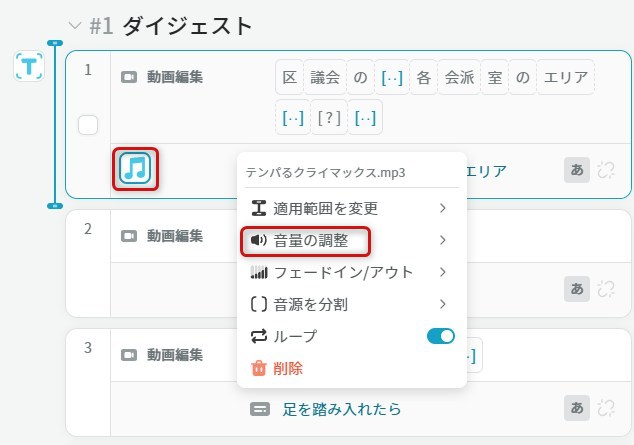Select 削除 to delete the audio
Image resolution: width=634 pixels, height=445 pixels.
pyautogui.click(x=288, y=368)
